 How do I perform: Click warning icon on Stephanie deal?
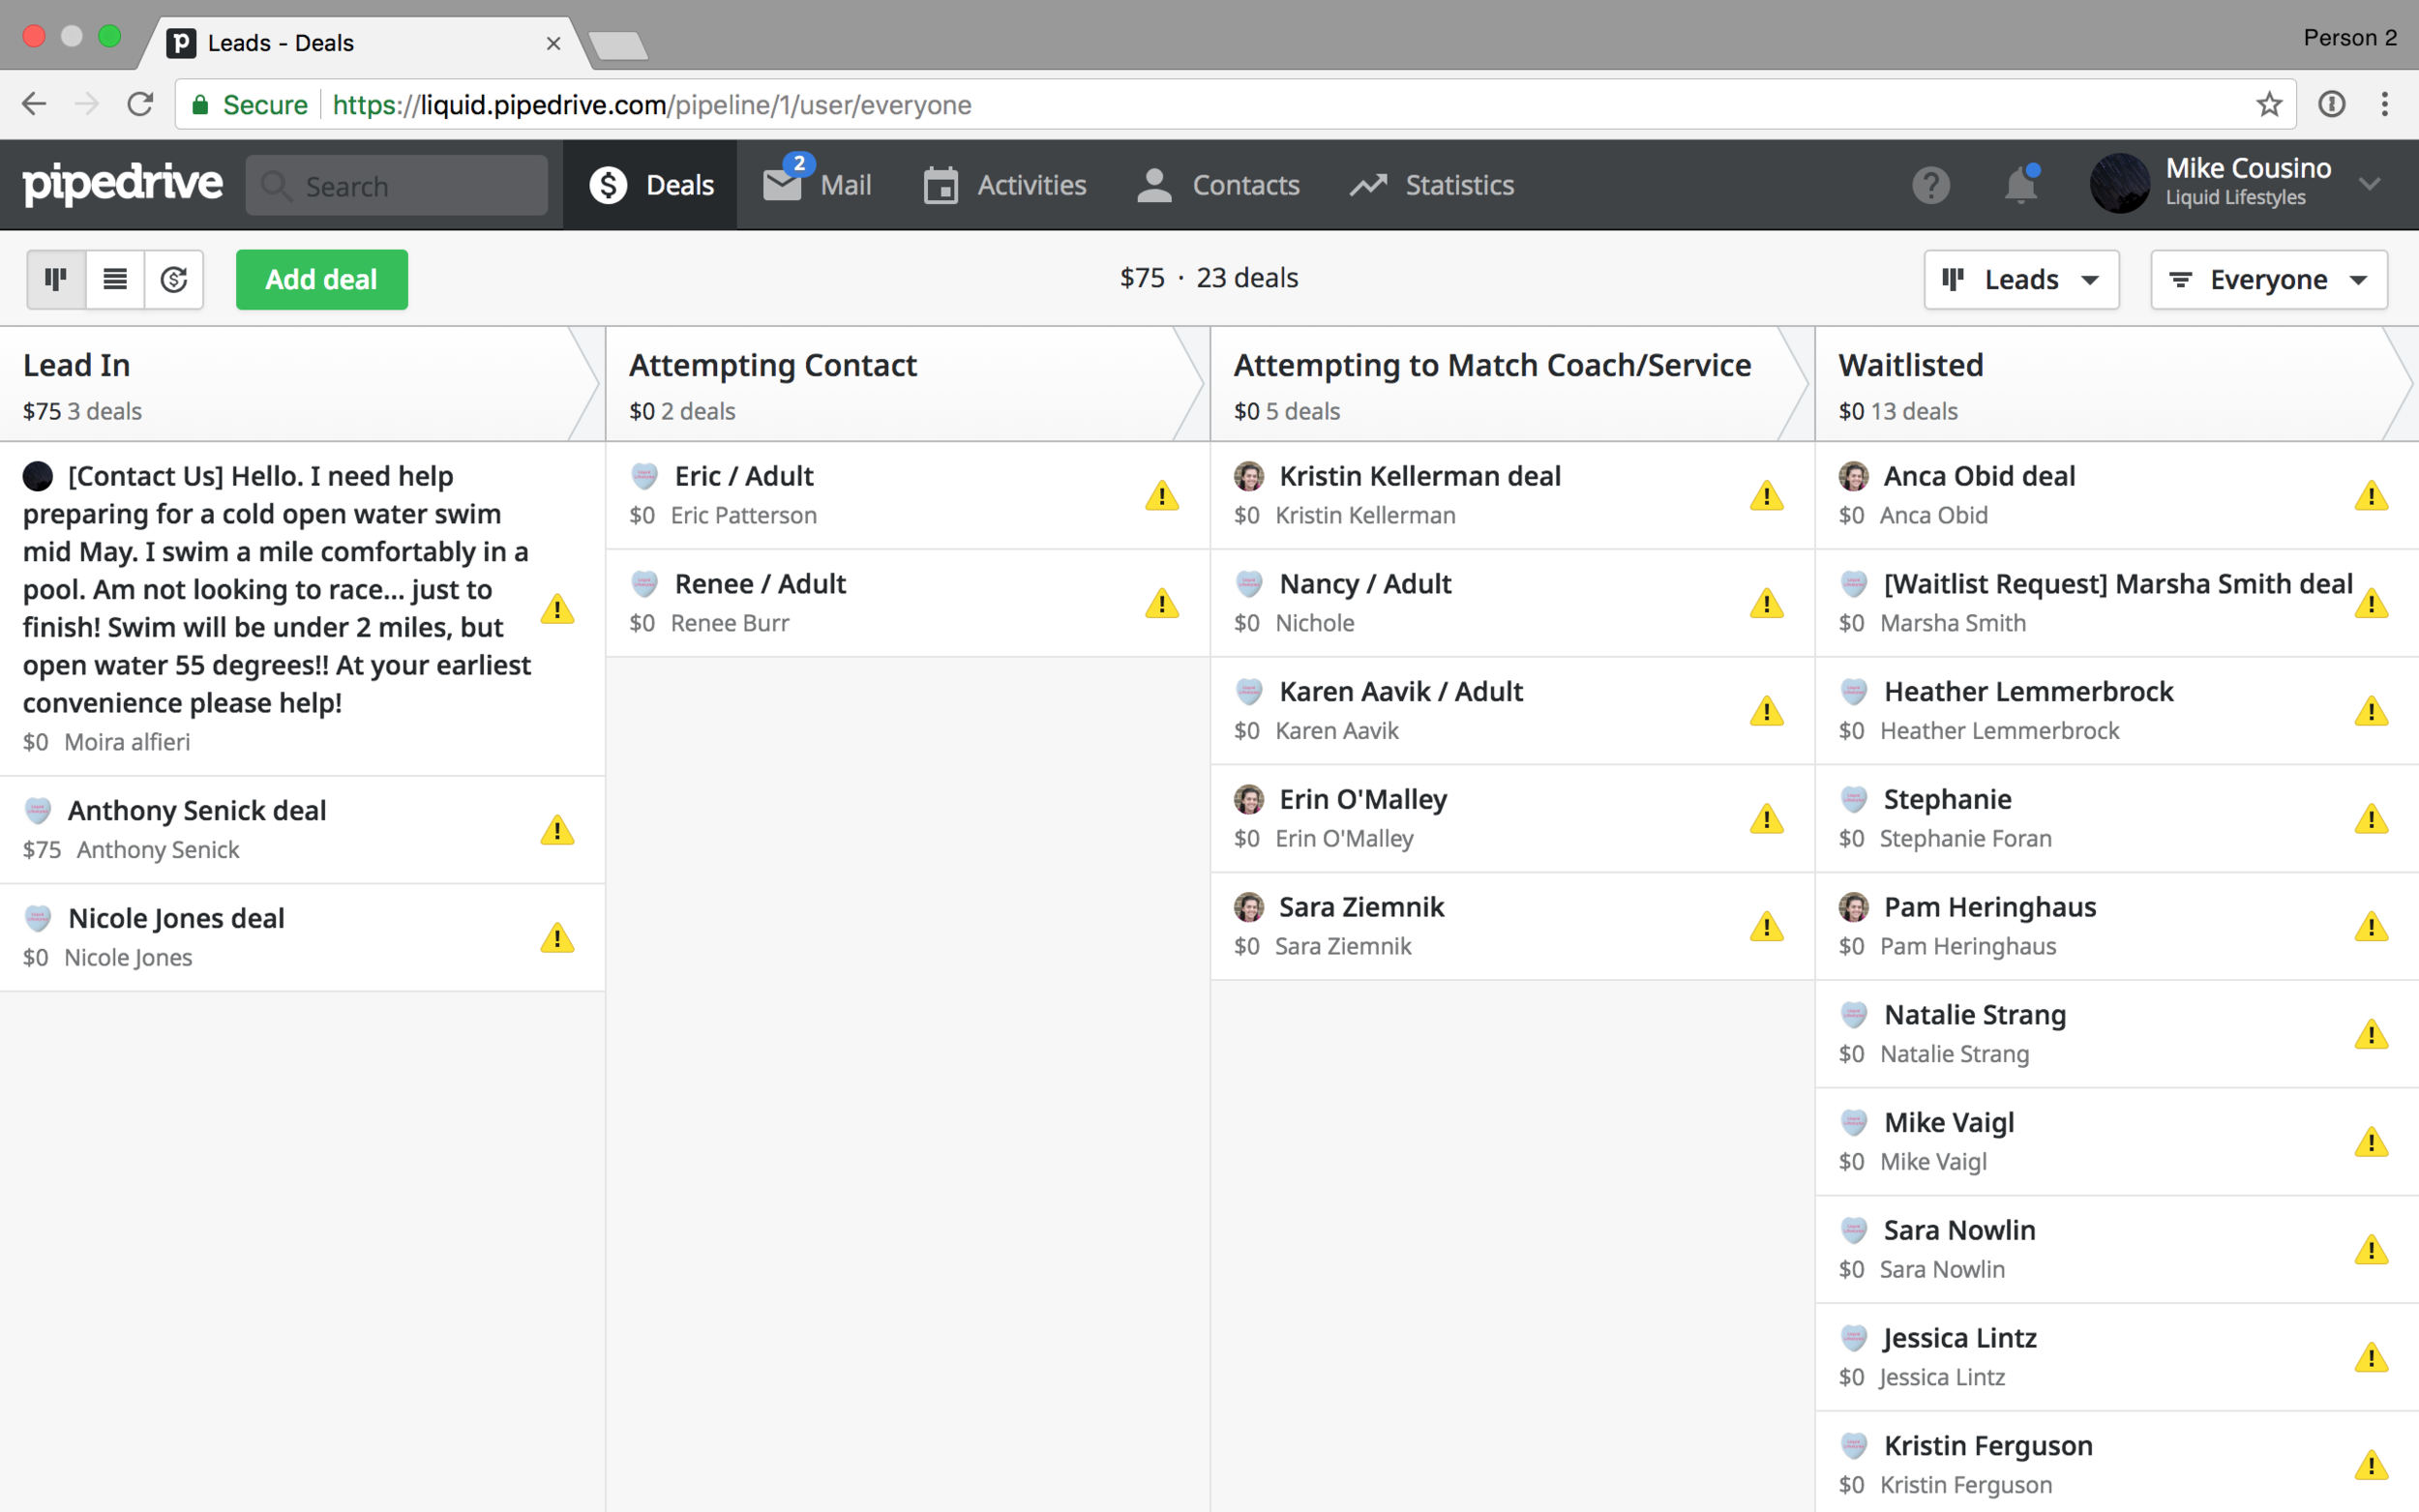(x=2371, y=819)
